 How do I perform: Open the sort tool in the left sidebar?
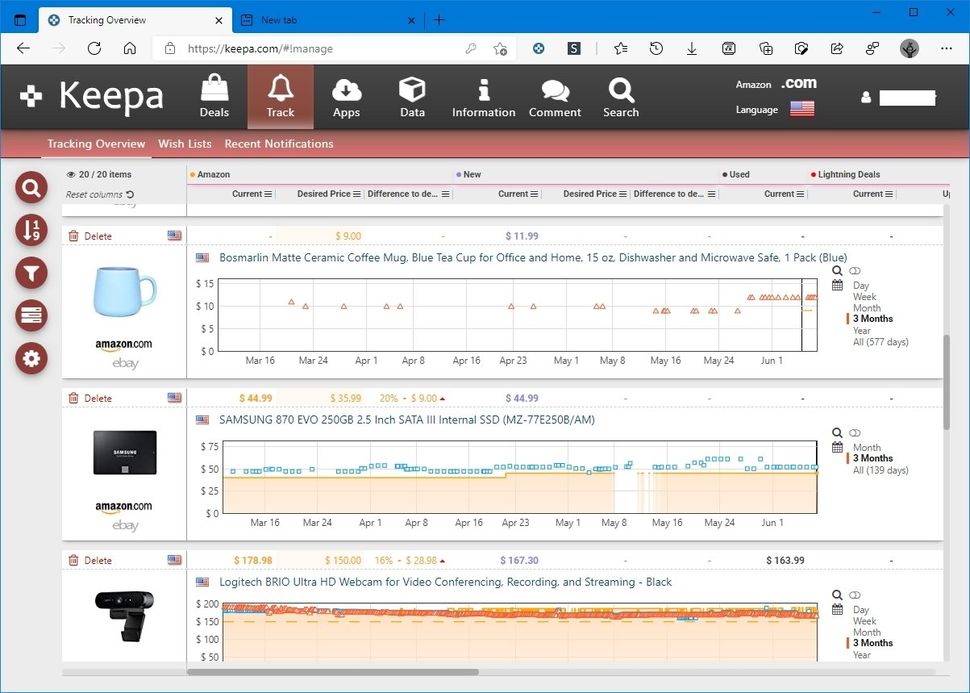(x=30, y=230)
